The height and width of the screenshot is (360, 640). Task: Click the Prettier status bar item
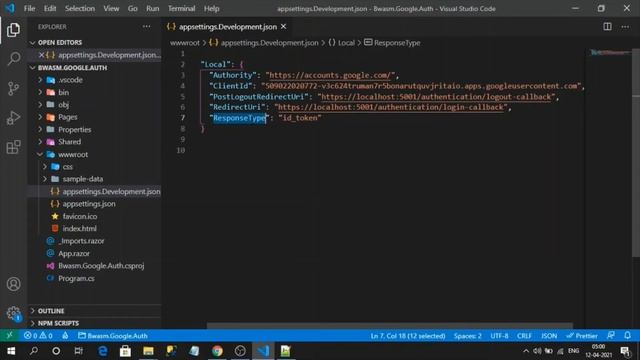pos(582,336)
